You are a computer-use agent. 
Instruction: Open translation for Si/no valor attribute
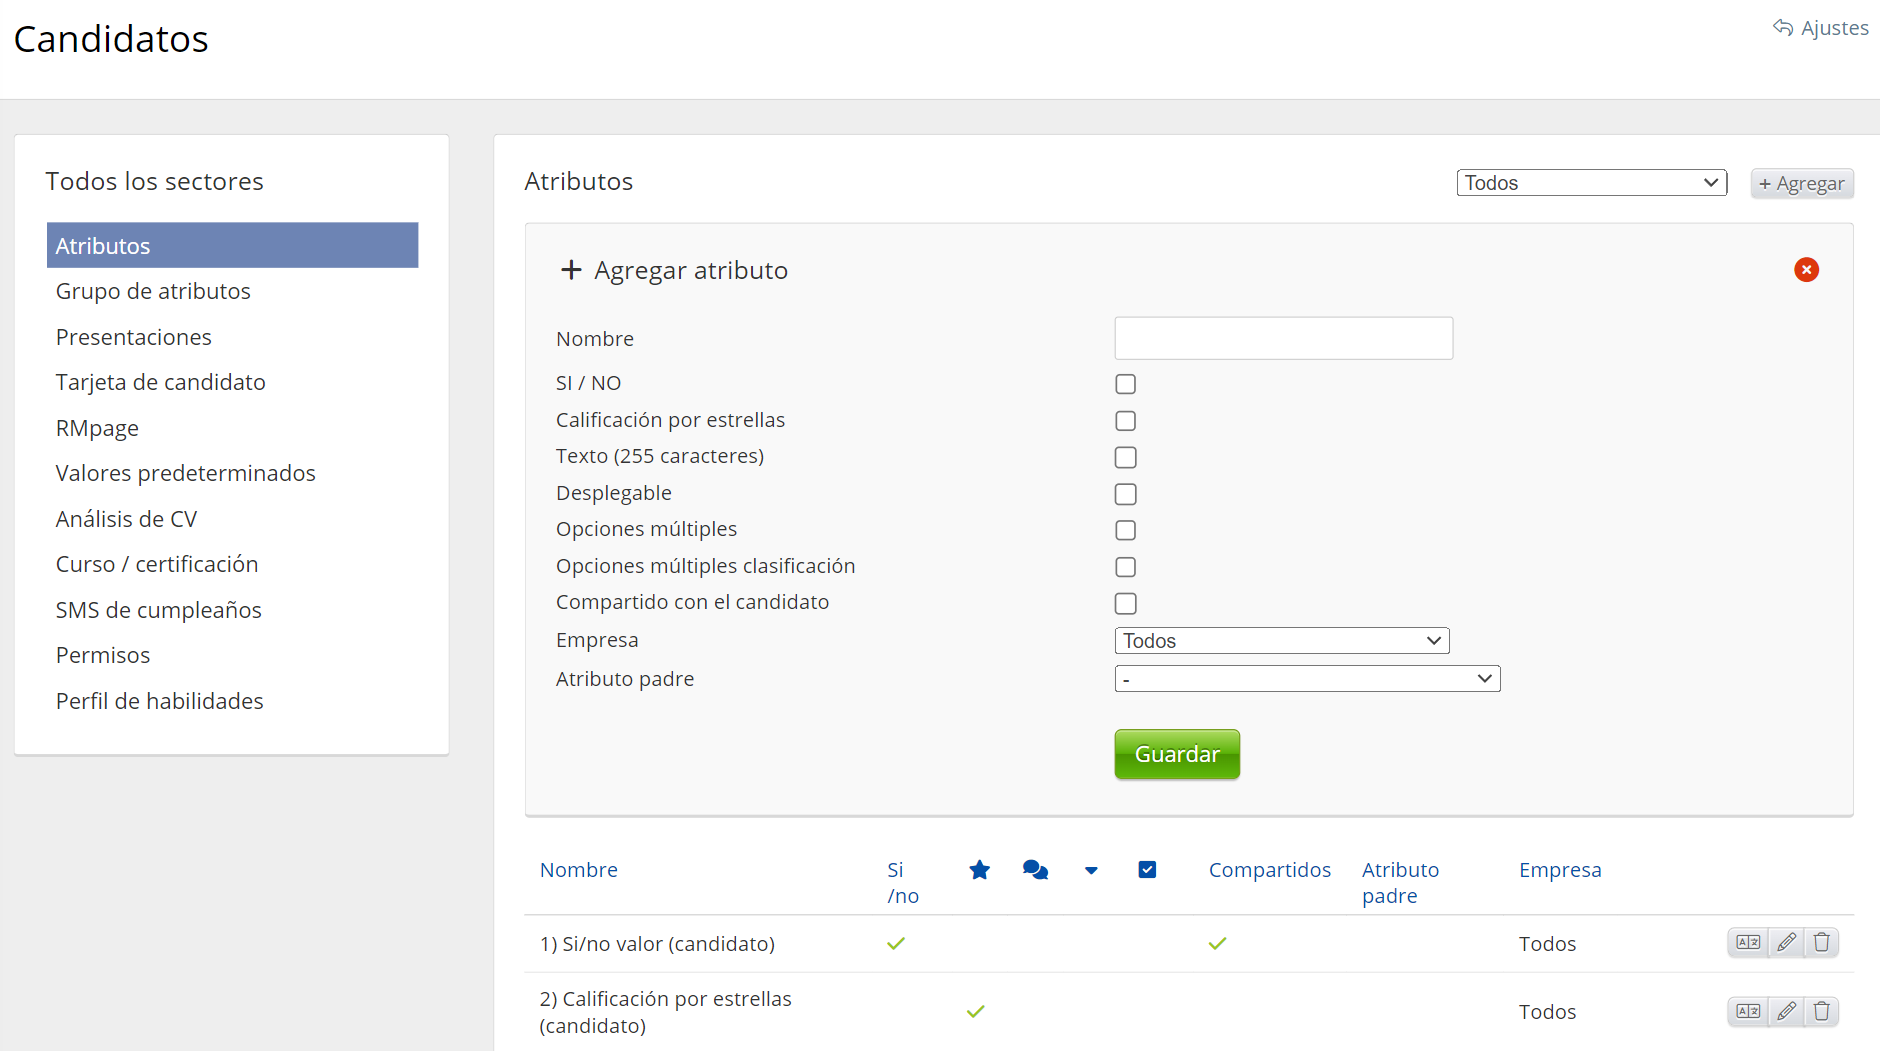point(1748,942)
